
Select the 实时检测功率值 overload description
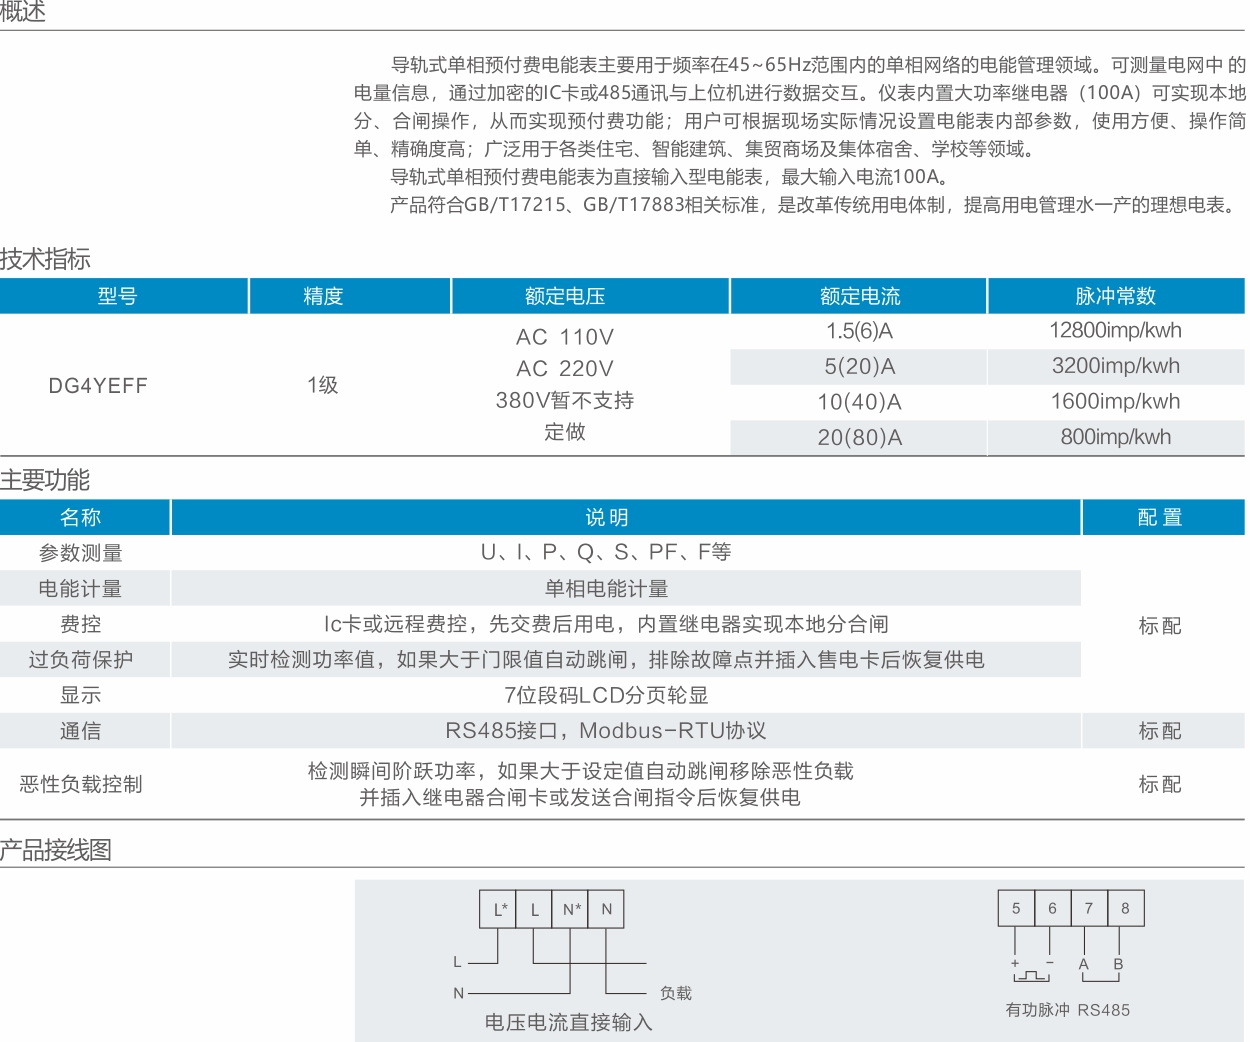[x=606, y=660]
